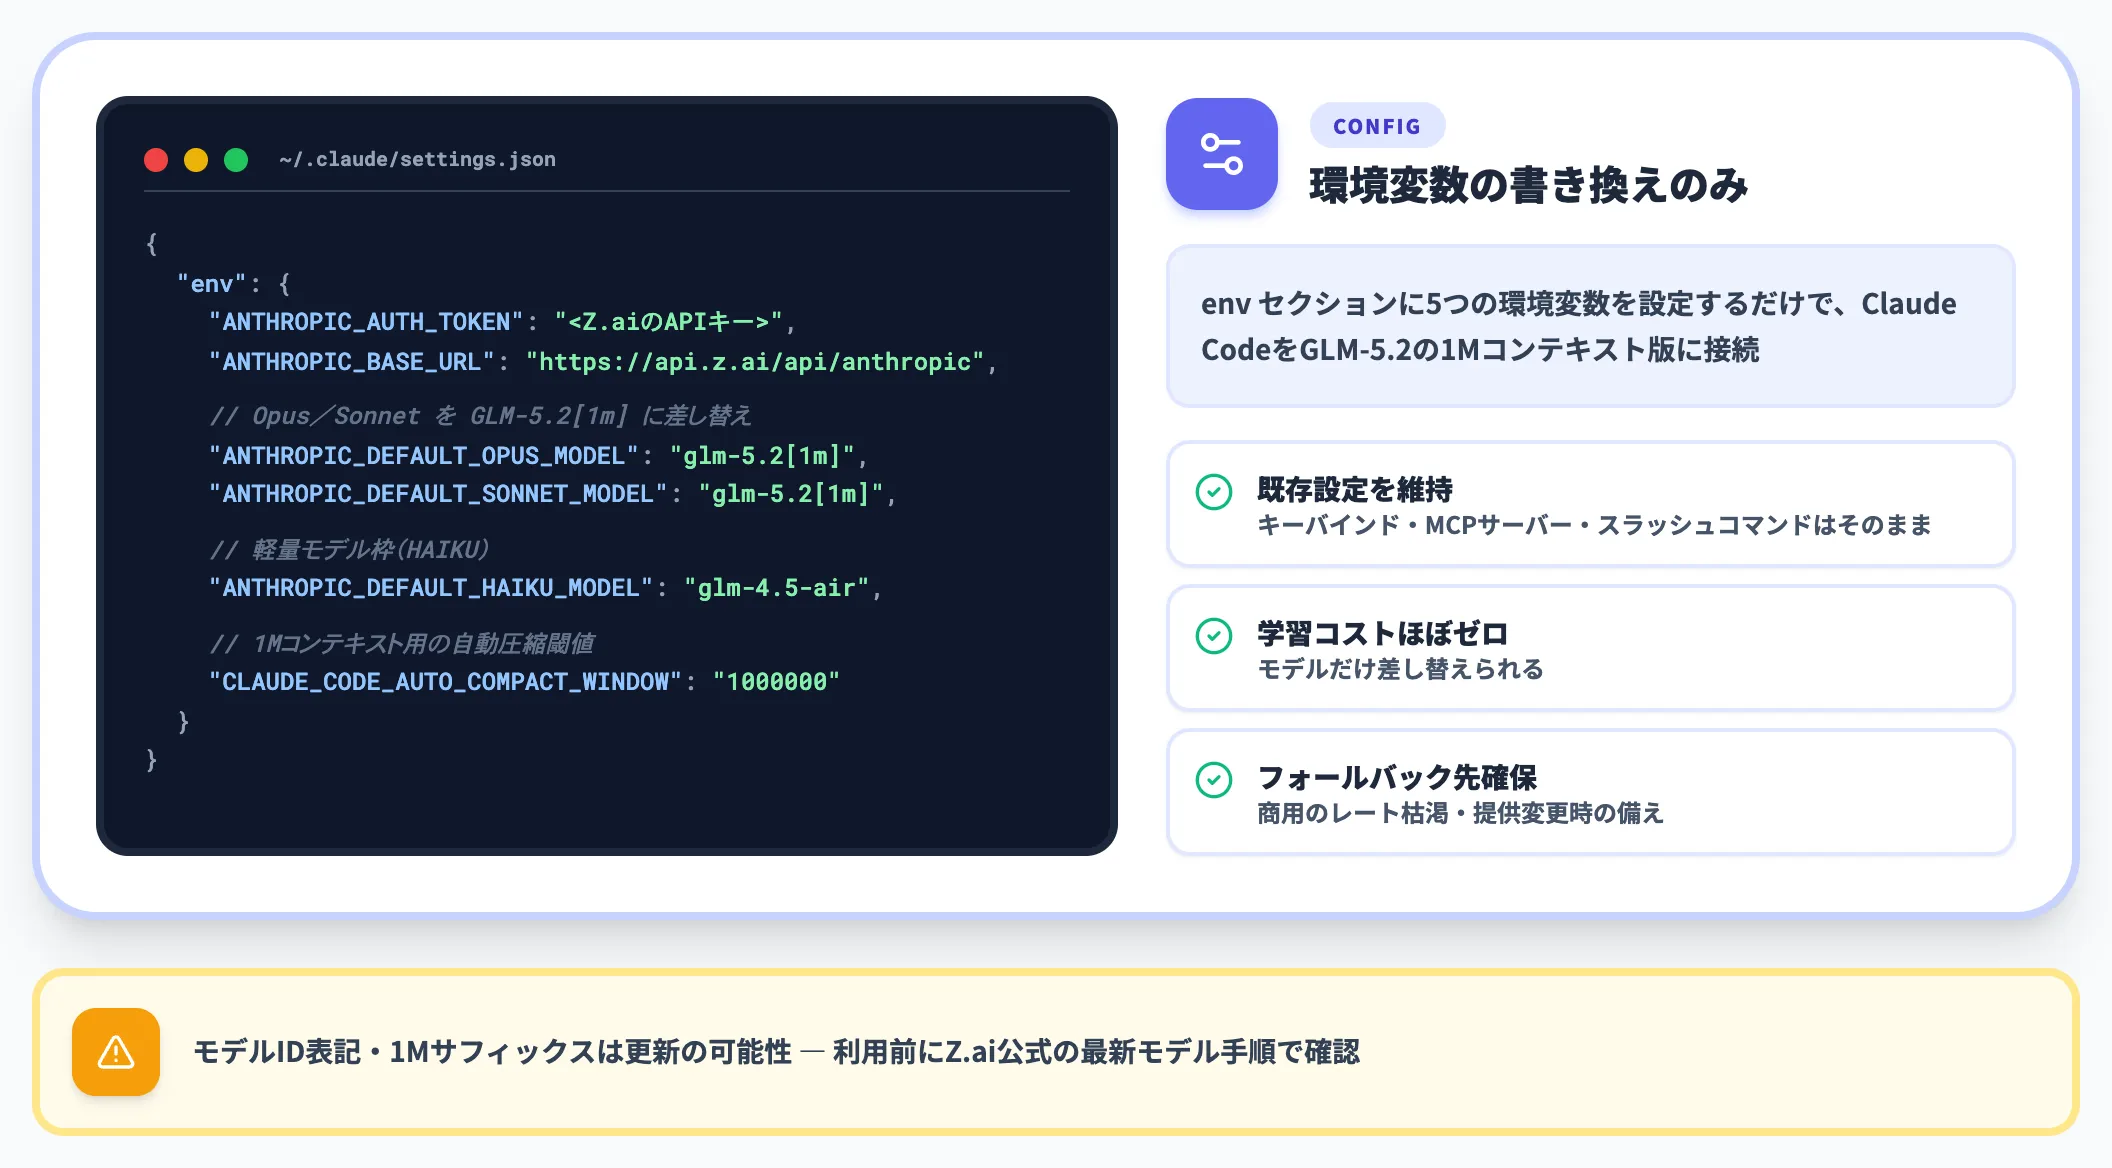This screenshot has height=1168, width=2112.
Task: Click the https://api.z.ai/api/anthropic URL value
Action: point(755,362)
